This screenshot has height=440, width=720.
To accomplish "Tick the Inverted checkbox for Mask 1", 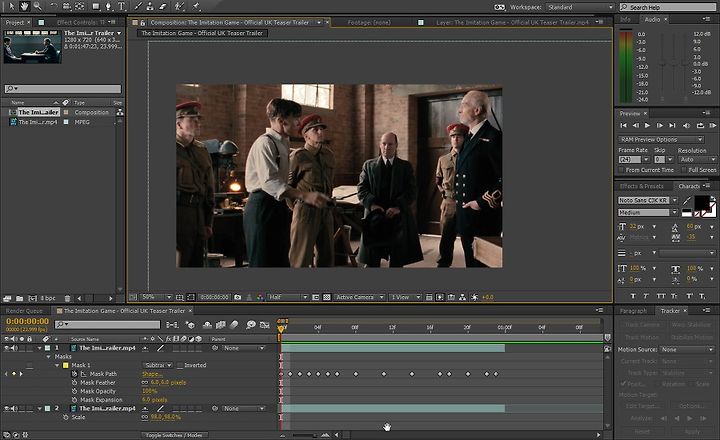I will tap(180, 366).
